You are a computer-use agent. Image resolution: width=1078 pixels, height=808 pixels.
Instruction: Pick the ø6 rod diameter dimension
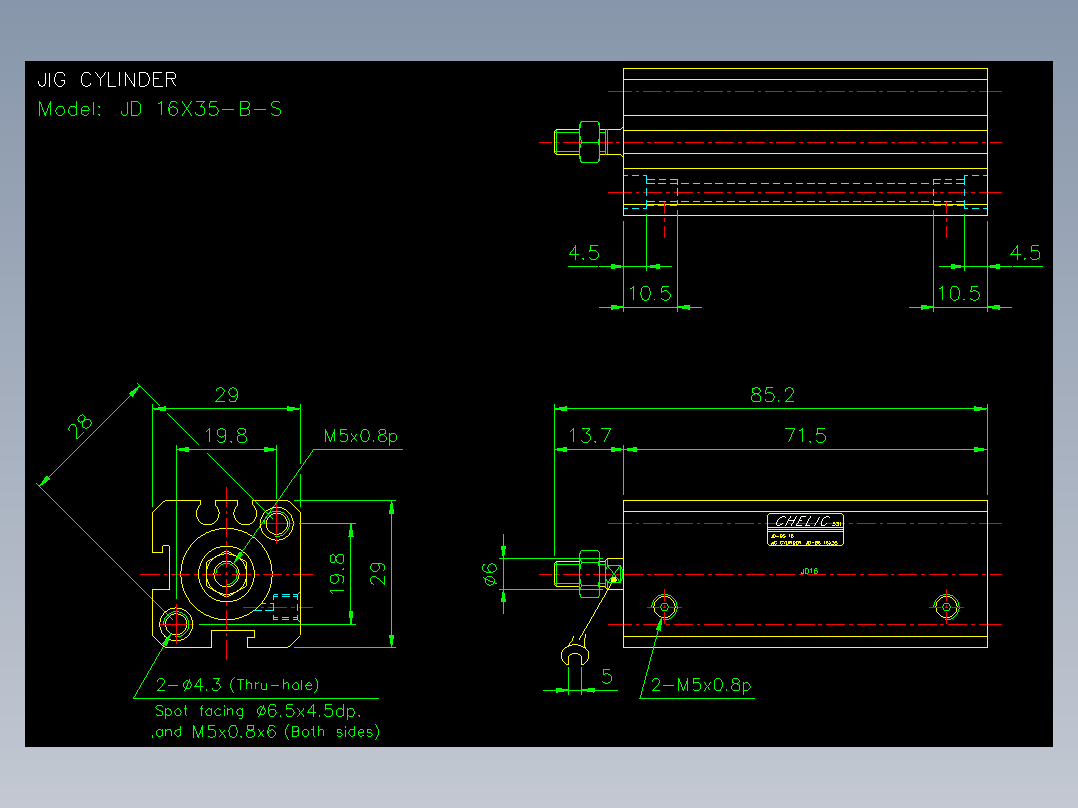490,574
